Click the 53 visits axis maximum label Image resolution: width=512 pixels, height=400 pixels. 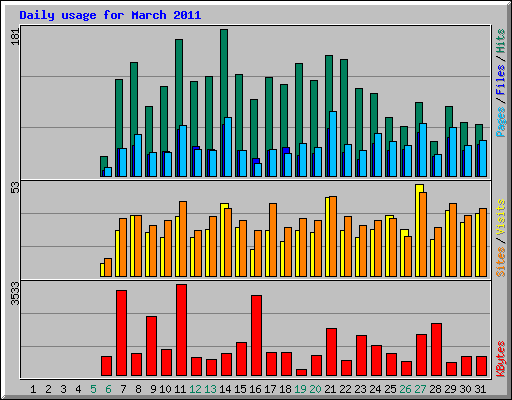15,188
